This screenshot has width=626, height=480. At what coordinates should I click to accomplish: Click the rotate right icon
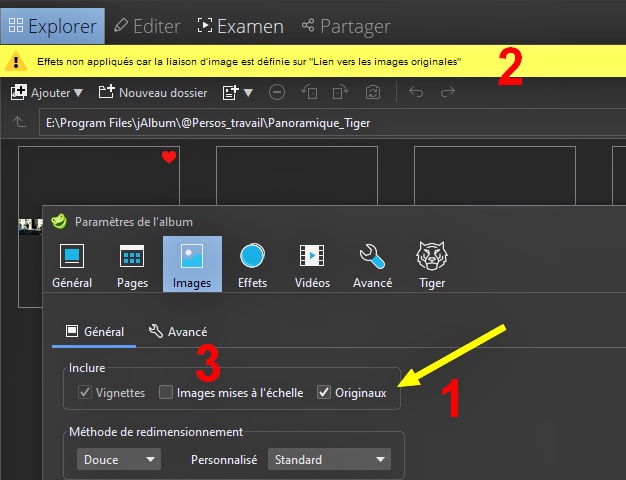pyautogui.click(x=341, y=92)
